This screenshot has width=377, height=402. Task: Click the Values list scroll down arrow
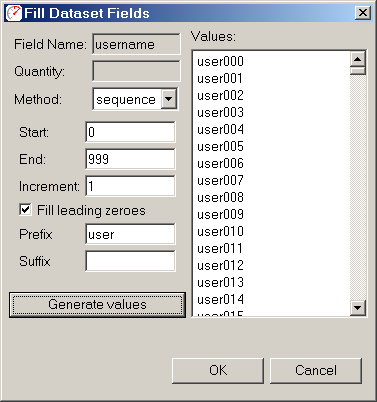coord(358,307)
